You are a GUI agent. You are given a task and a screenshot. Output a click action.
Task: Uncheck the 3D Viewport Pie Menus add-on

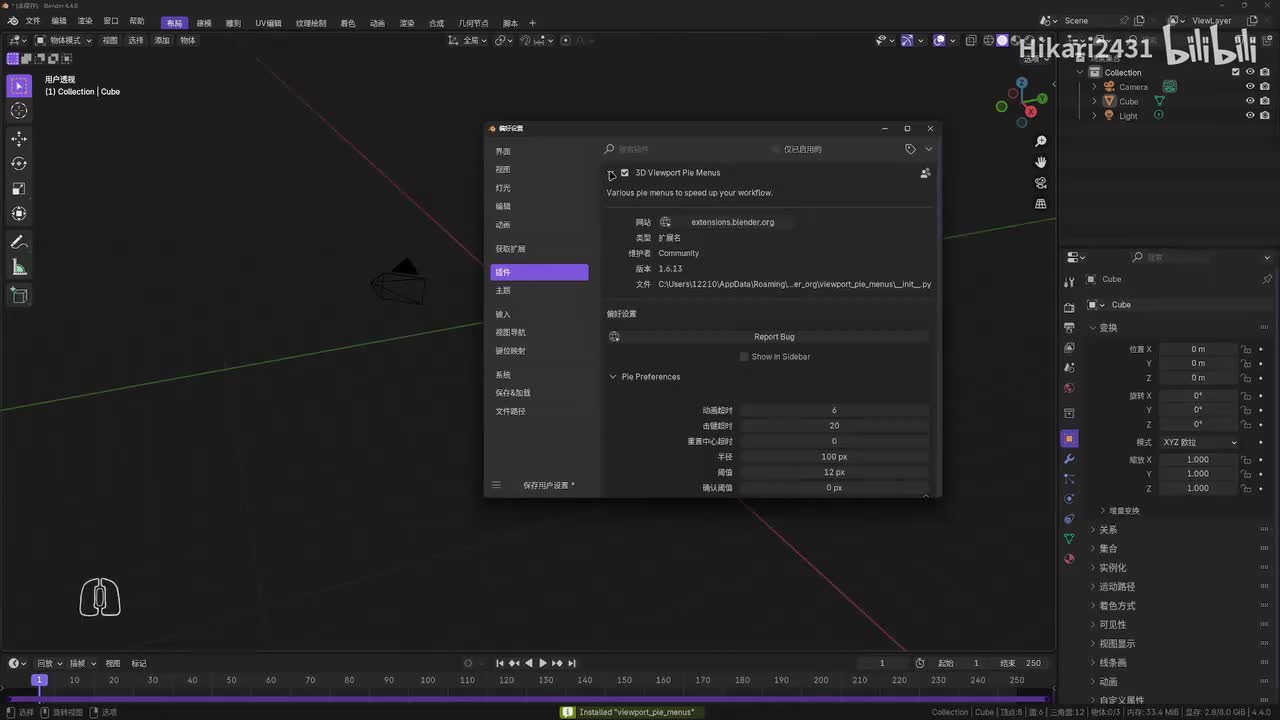pos(625,173)
